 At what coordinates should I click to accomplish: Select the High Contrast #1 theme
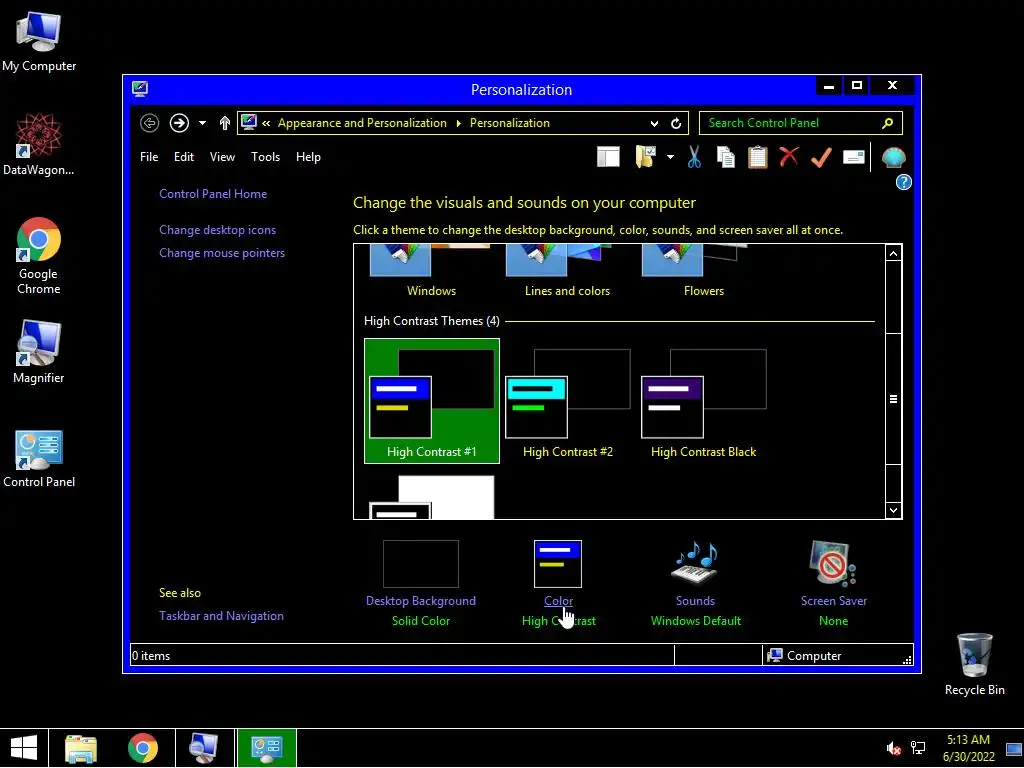[x=432, y=401]
